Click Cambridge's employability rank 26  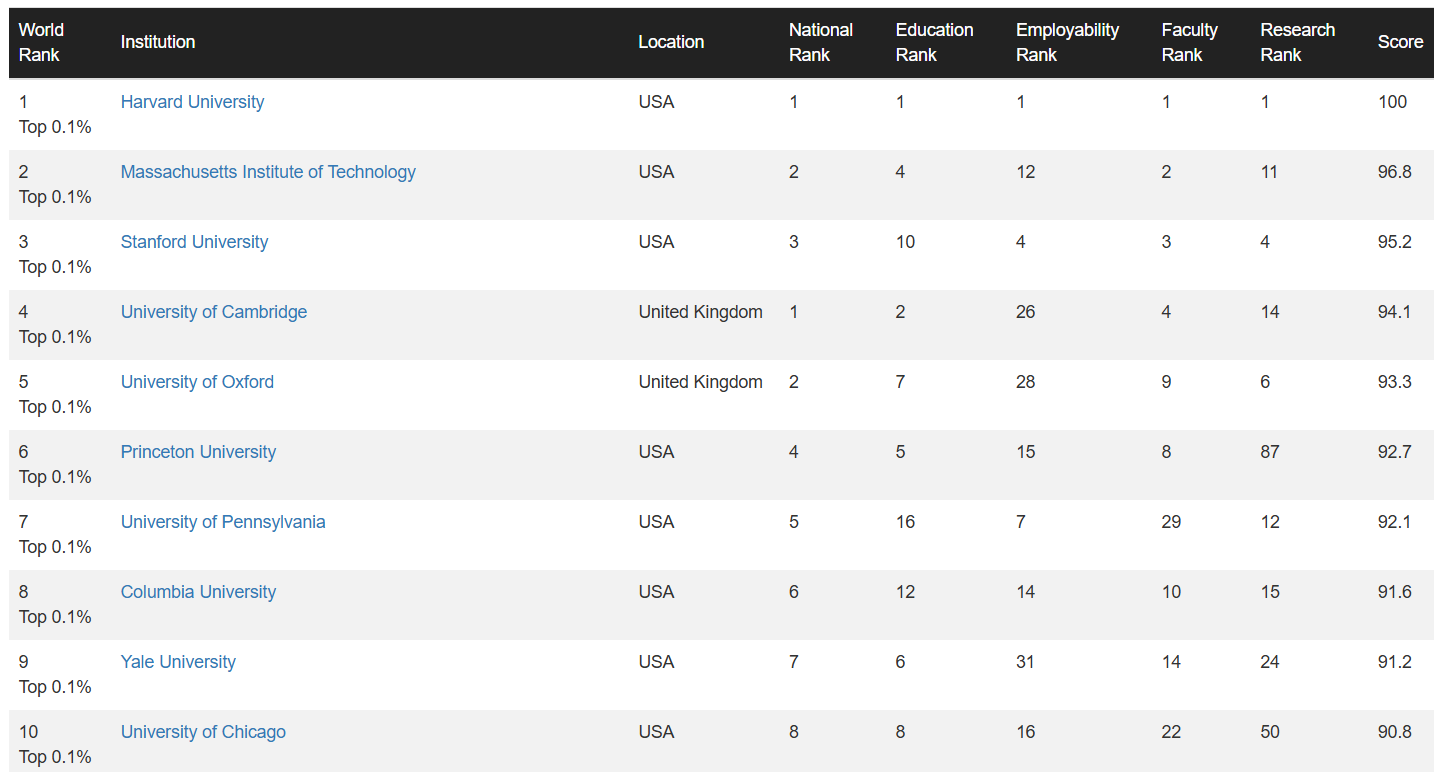pos(1025,312)
